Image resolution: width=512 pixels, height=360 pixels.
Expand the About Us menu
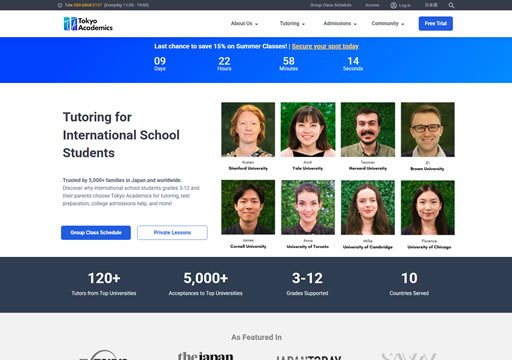pos(244,23)
